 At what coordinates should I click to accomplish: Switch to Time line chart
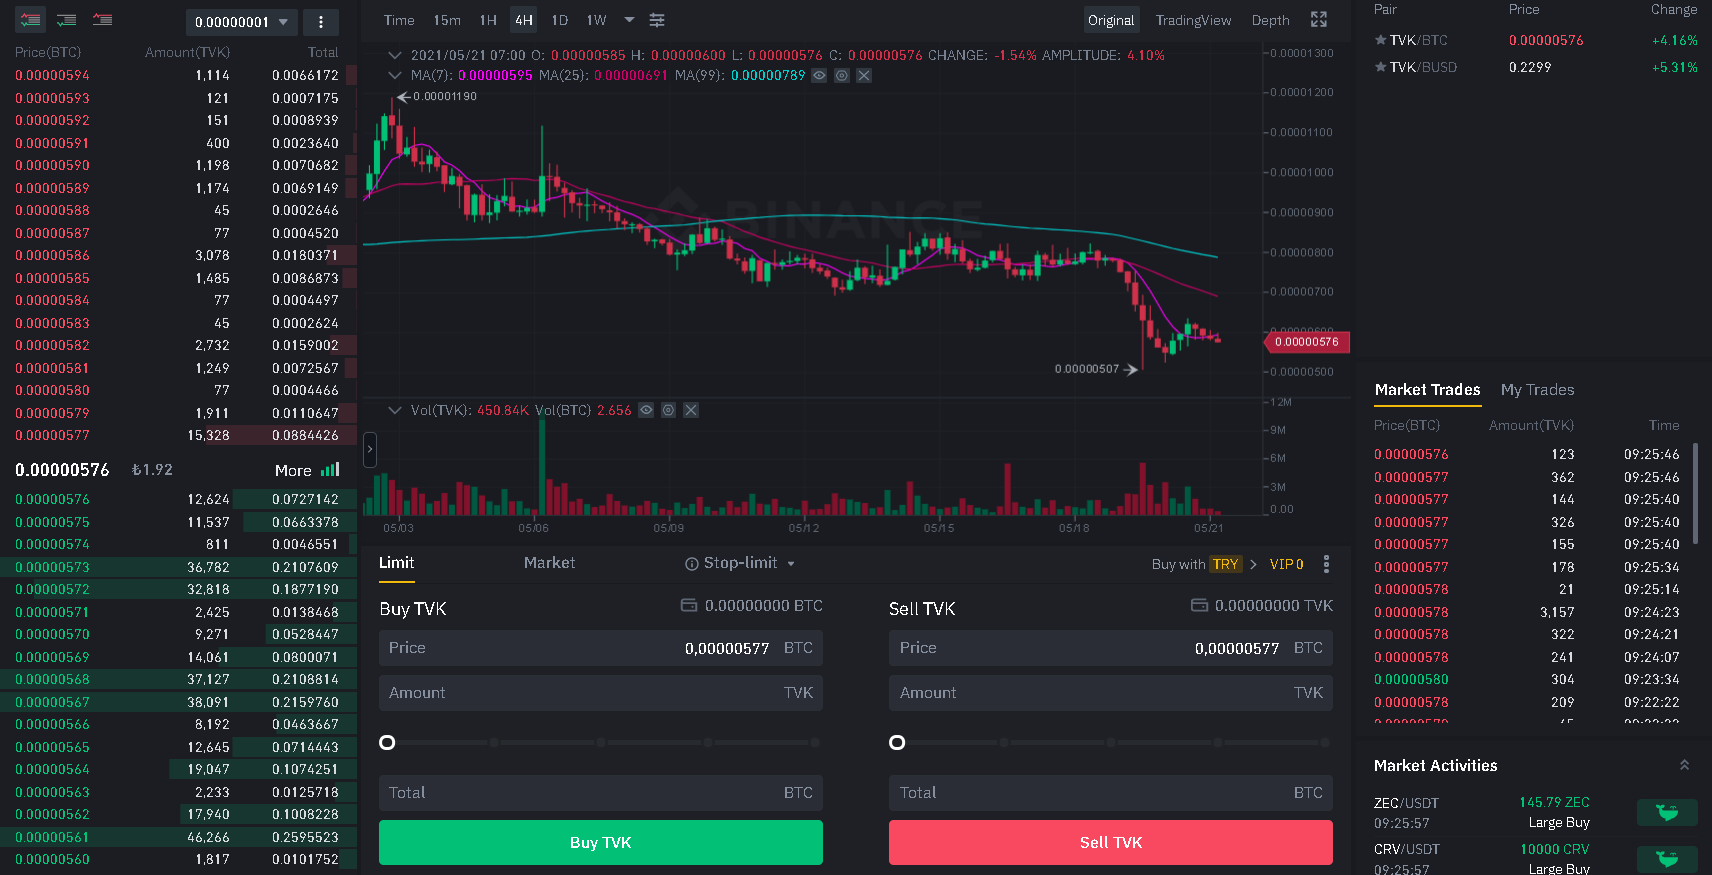tap(399, 20)
